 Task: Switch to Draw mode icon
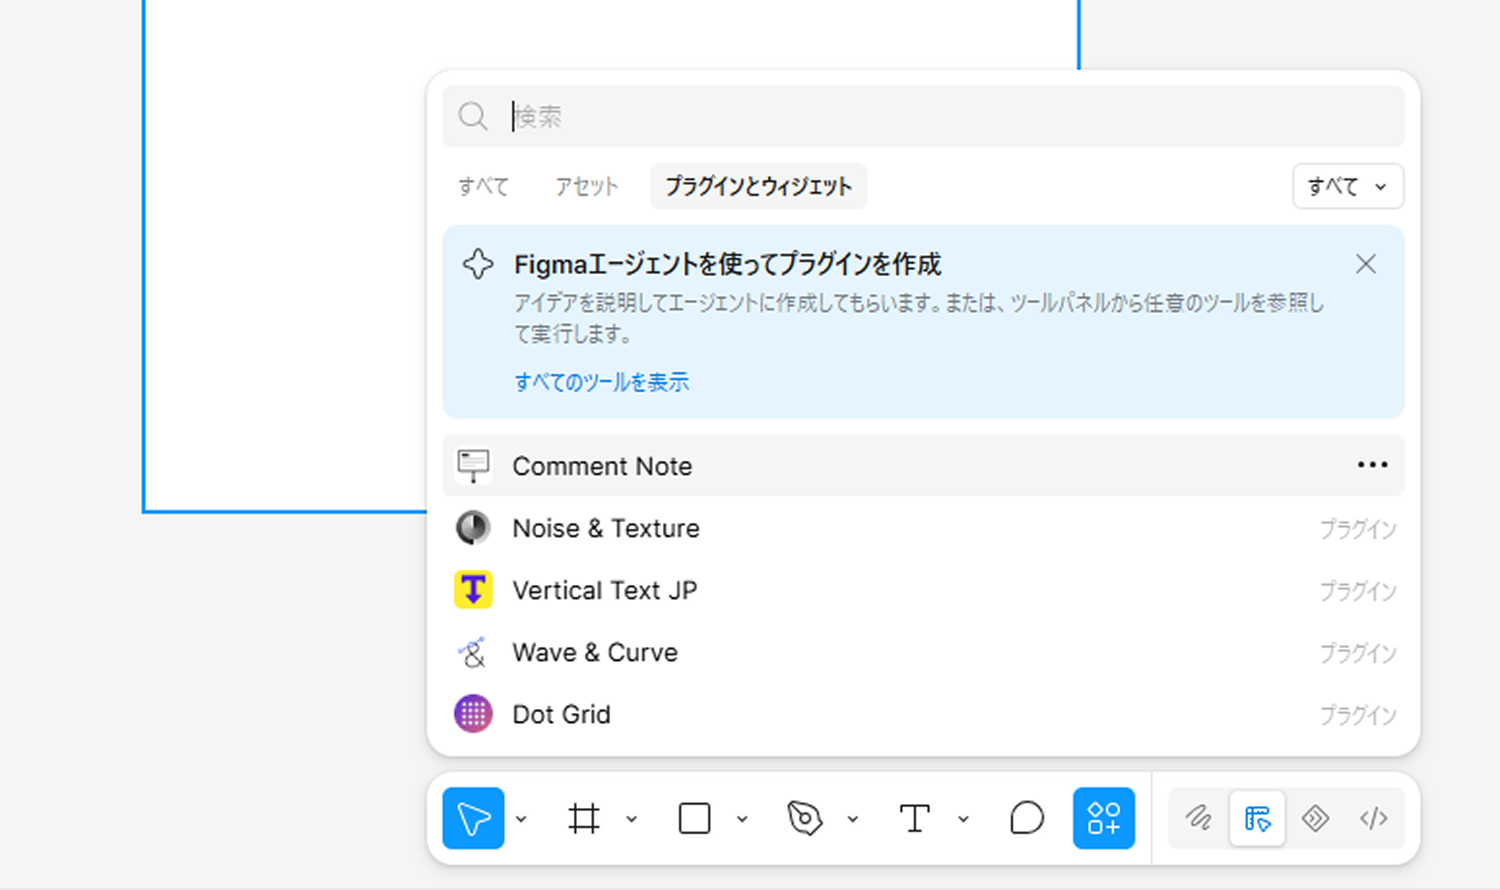pos(1199,818)
